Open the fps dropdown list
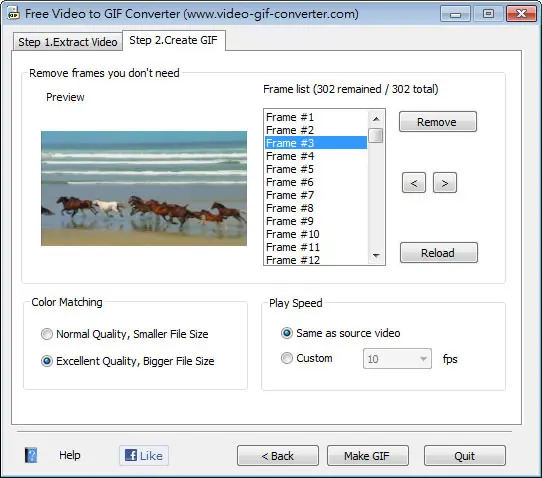Image resolution: width=542 pixels, height=478 pixels. click(x=423, y=359)
